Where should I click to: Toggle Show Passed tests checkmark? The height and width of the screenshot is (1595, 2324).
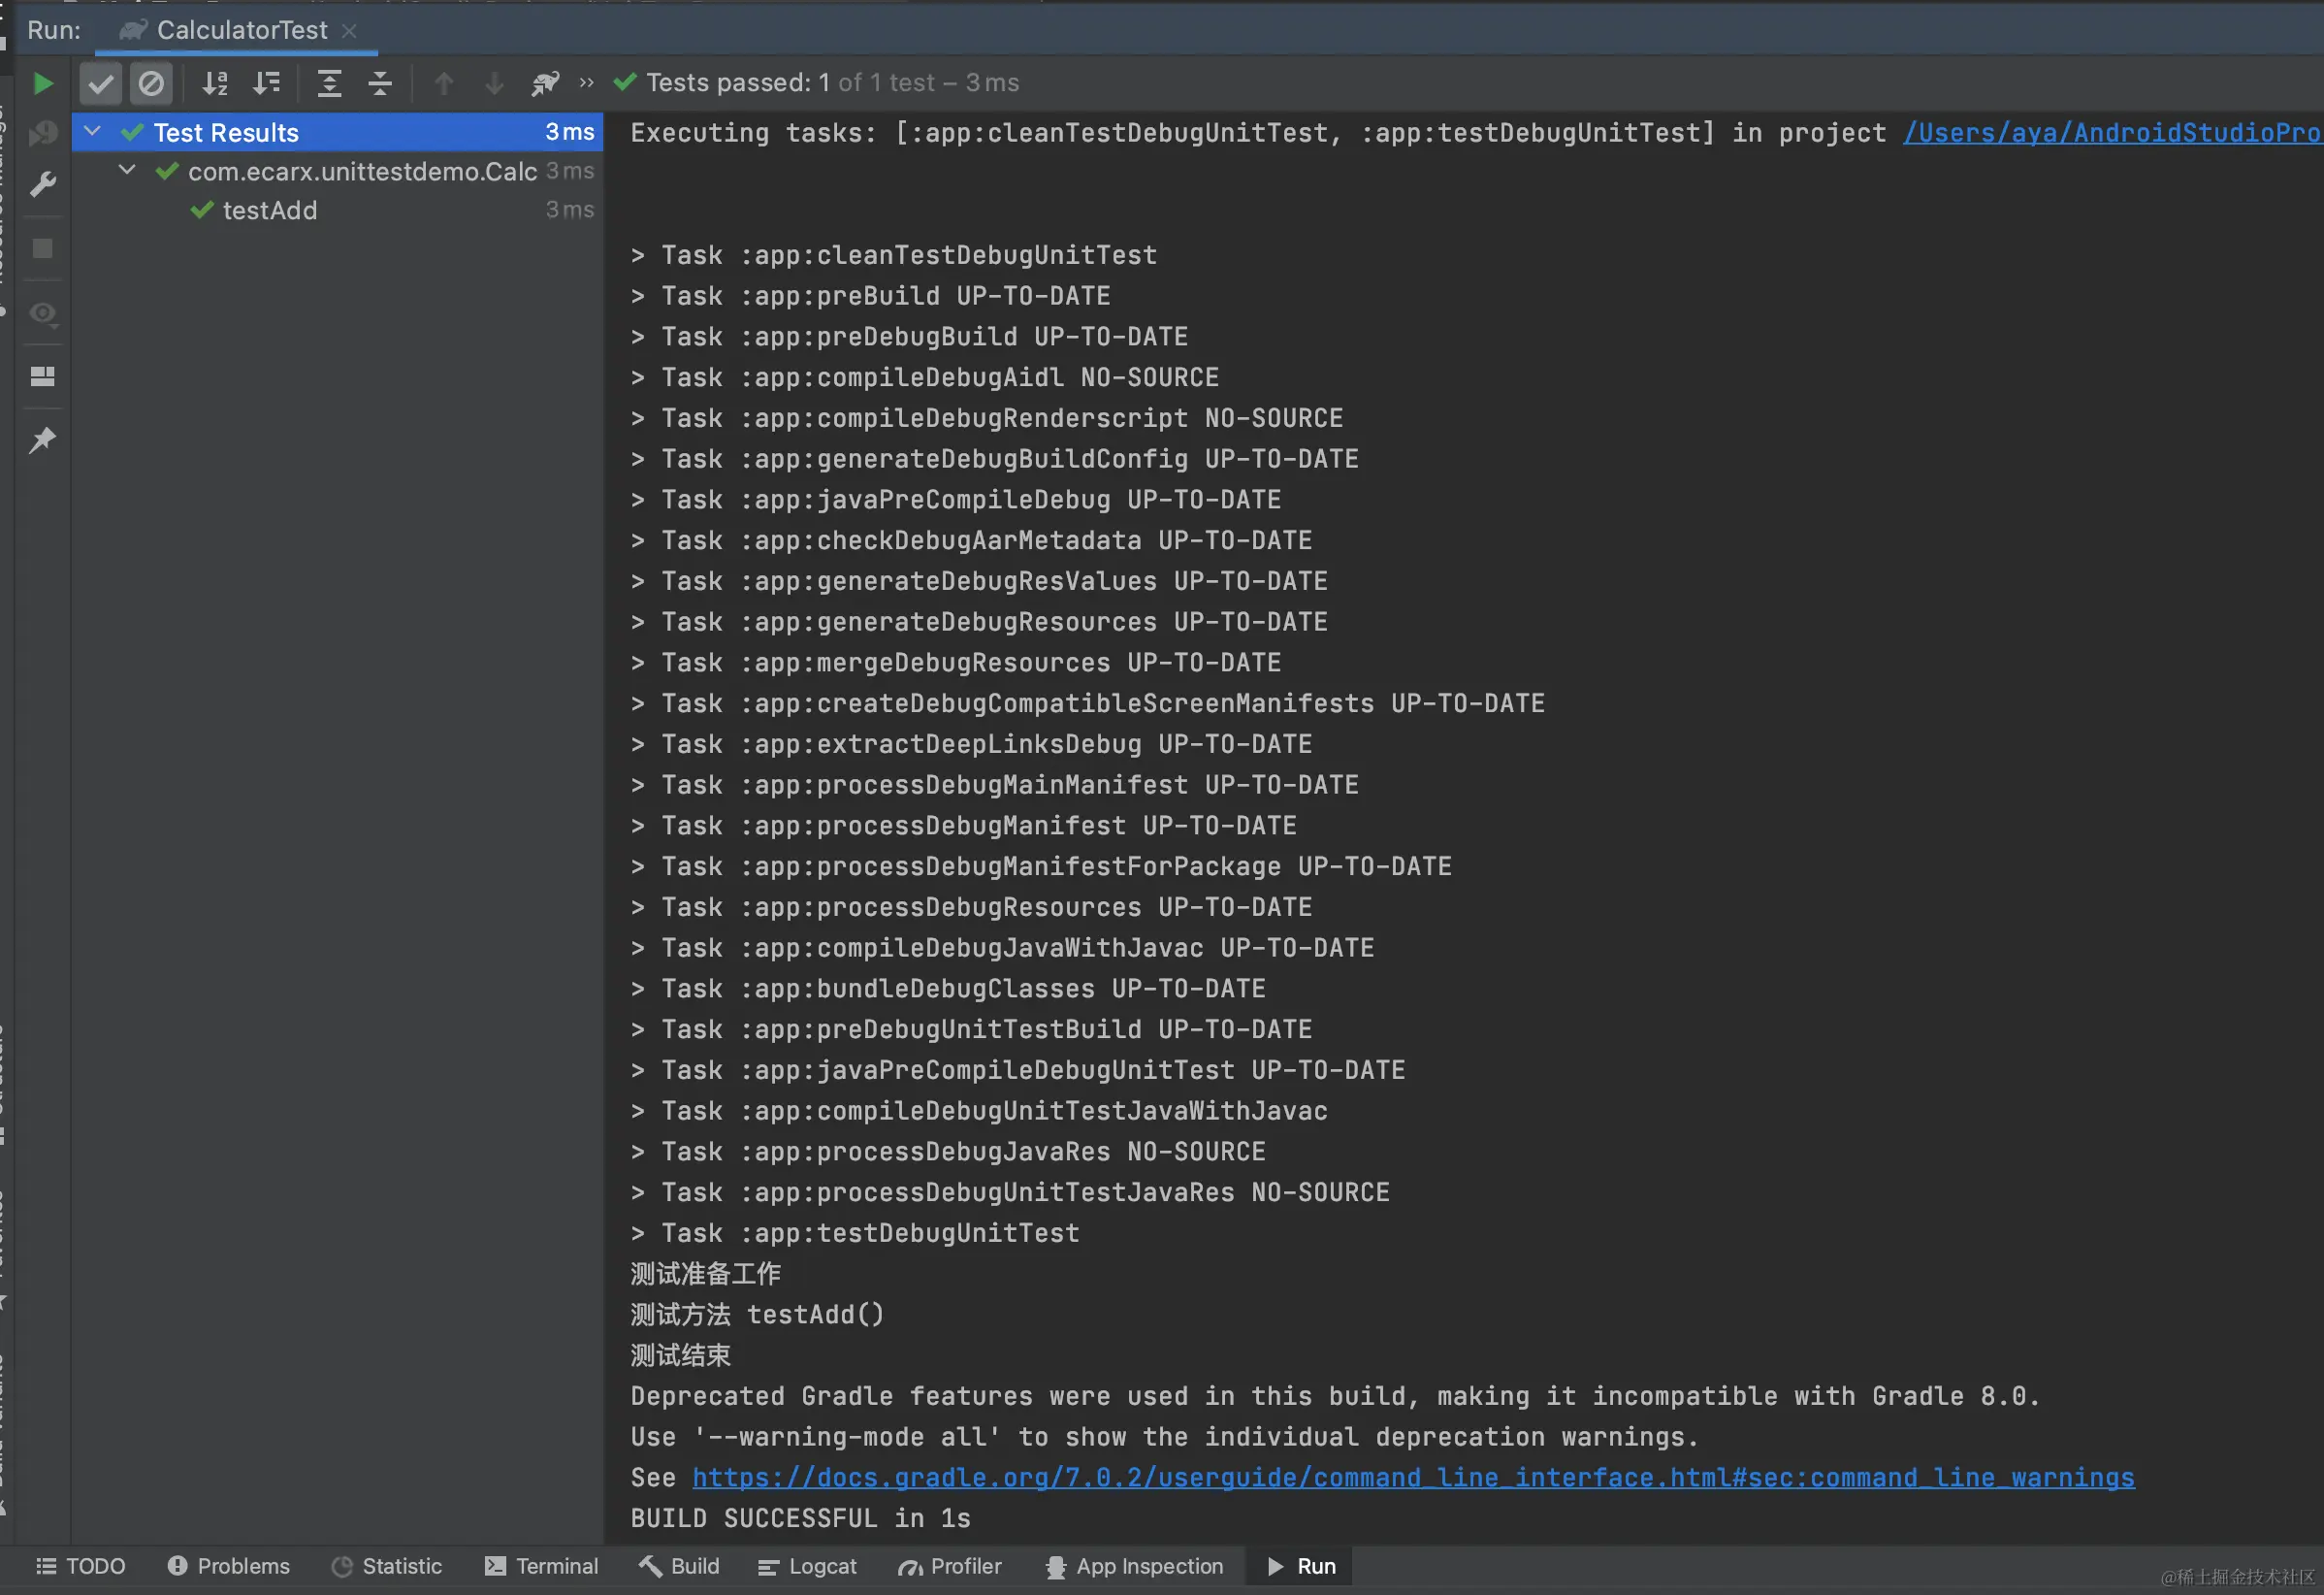coord(100,83)
